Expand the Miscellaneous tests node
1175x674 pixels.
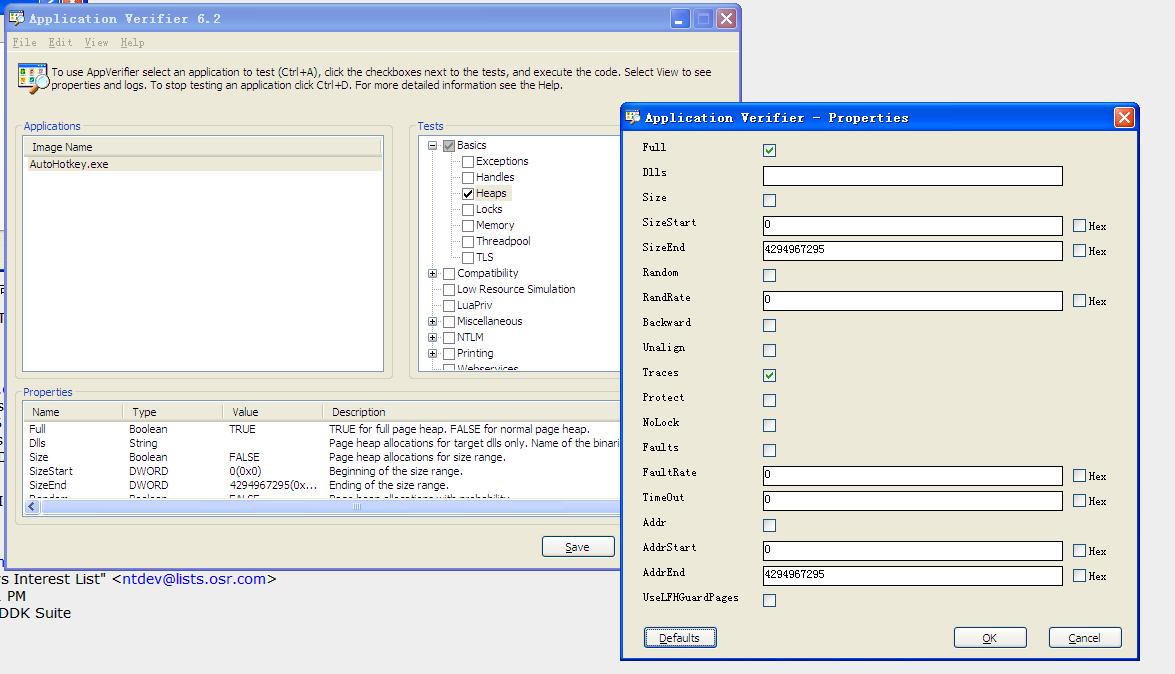point(433,321)
